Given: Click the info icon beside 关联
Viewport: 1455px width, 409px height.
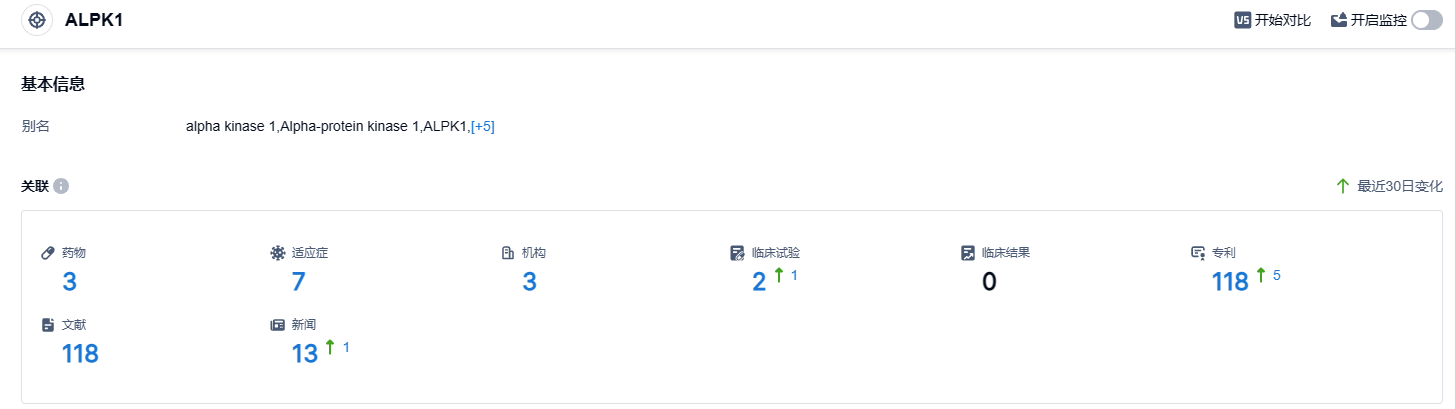Looking at the screenshot, I should tap(61, 186).
